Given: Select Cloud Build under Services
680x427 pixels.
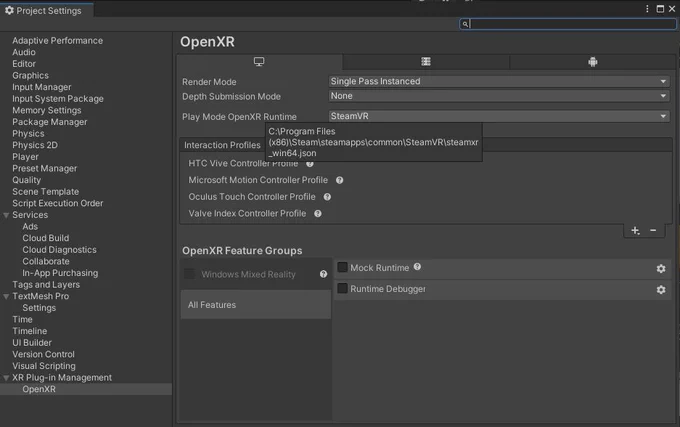Looking at the screenshot, I should (x=46, y=238).
